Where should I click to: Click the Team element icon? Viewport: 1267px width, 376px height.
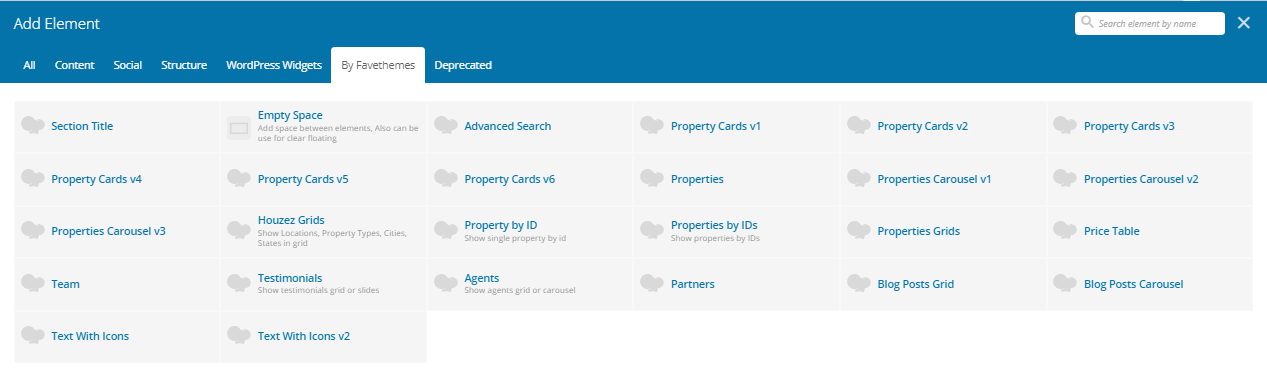point(33,284)
